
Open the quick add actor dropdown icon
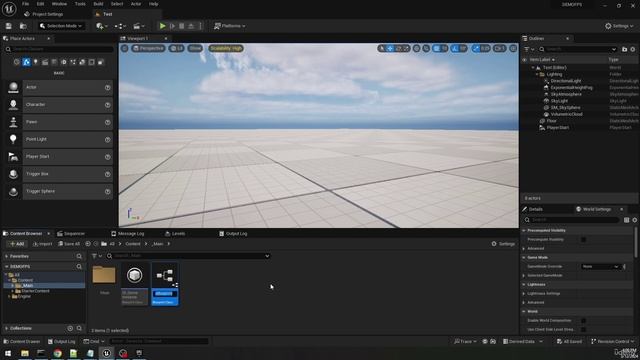coord(101,26)
